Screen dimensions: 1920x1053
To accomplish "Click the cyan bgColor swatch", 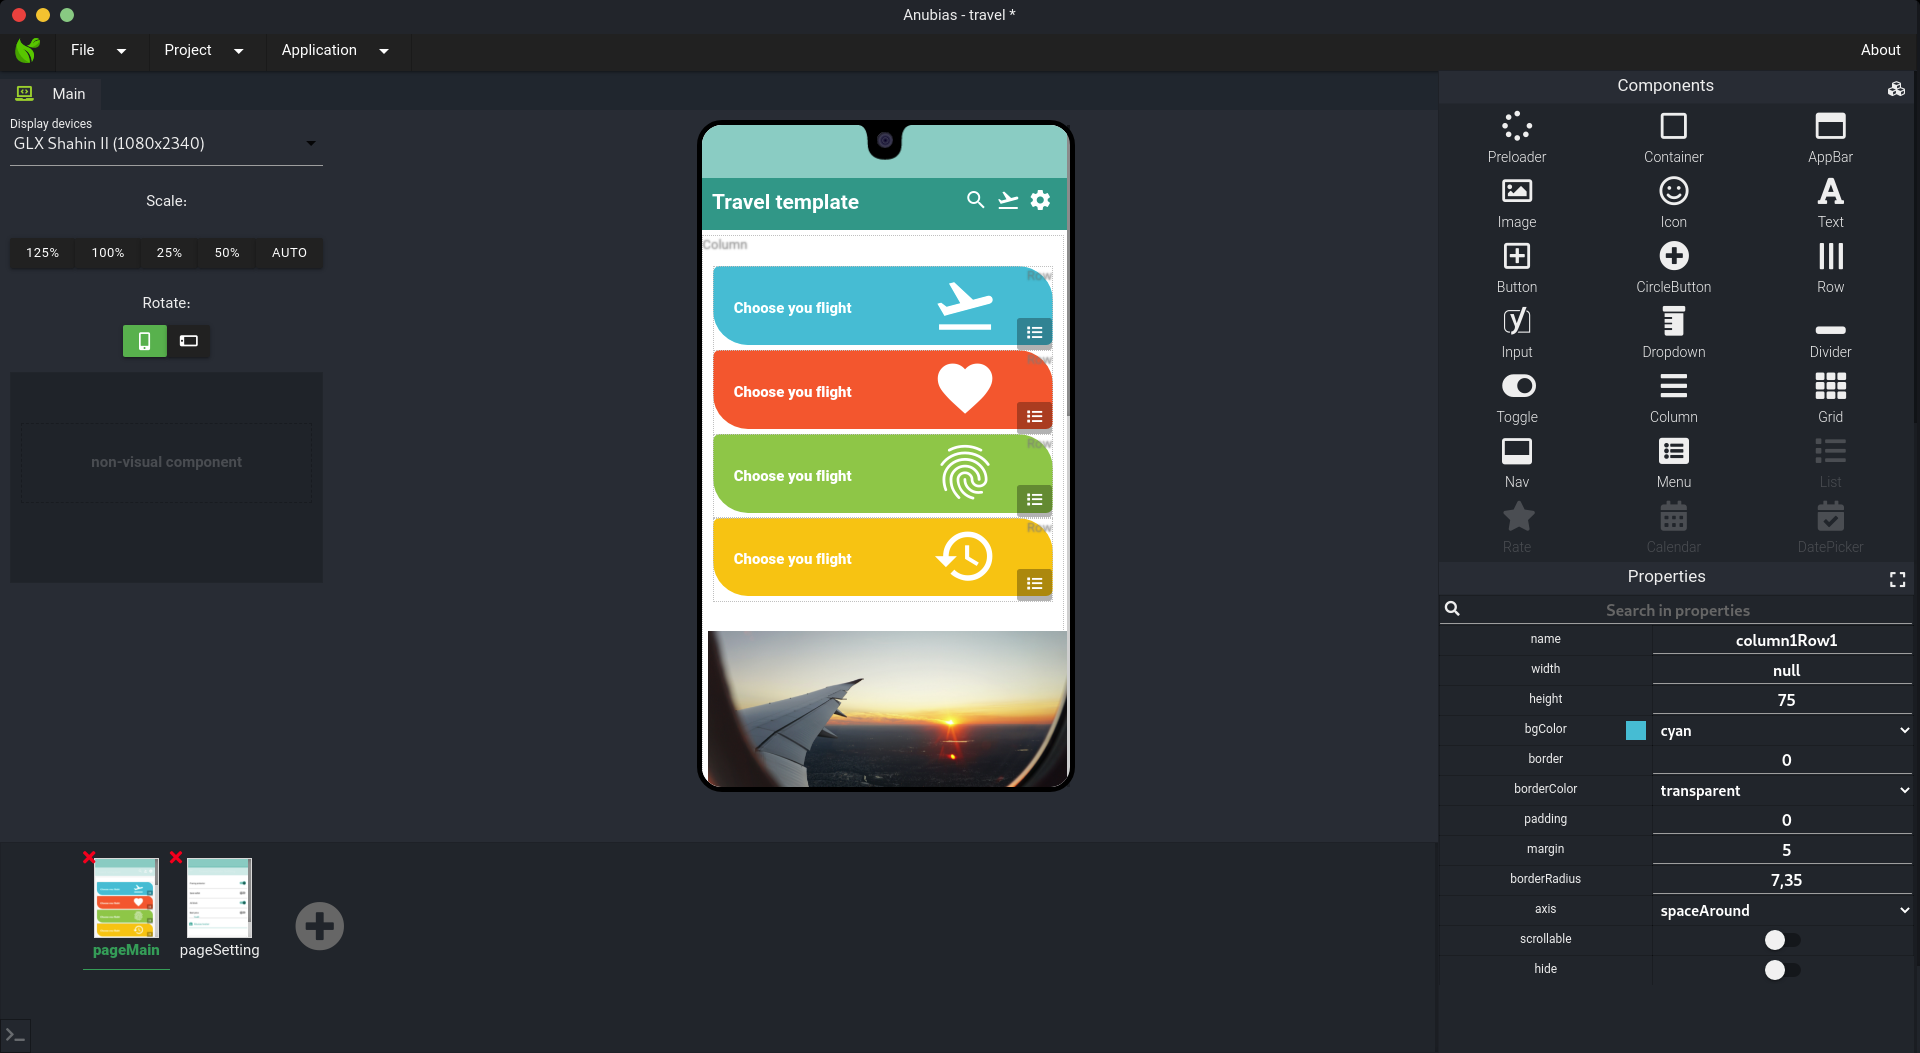I will point(1635,730).
